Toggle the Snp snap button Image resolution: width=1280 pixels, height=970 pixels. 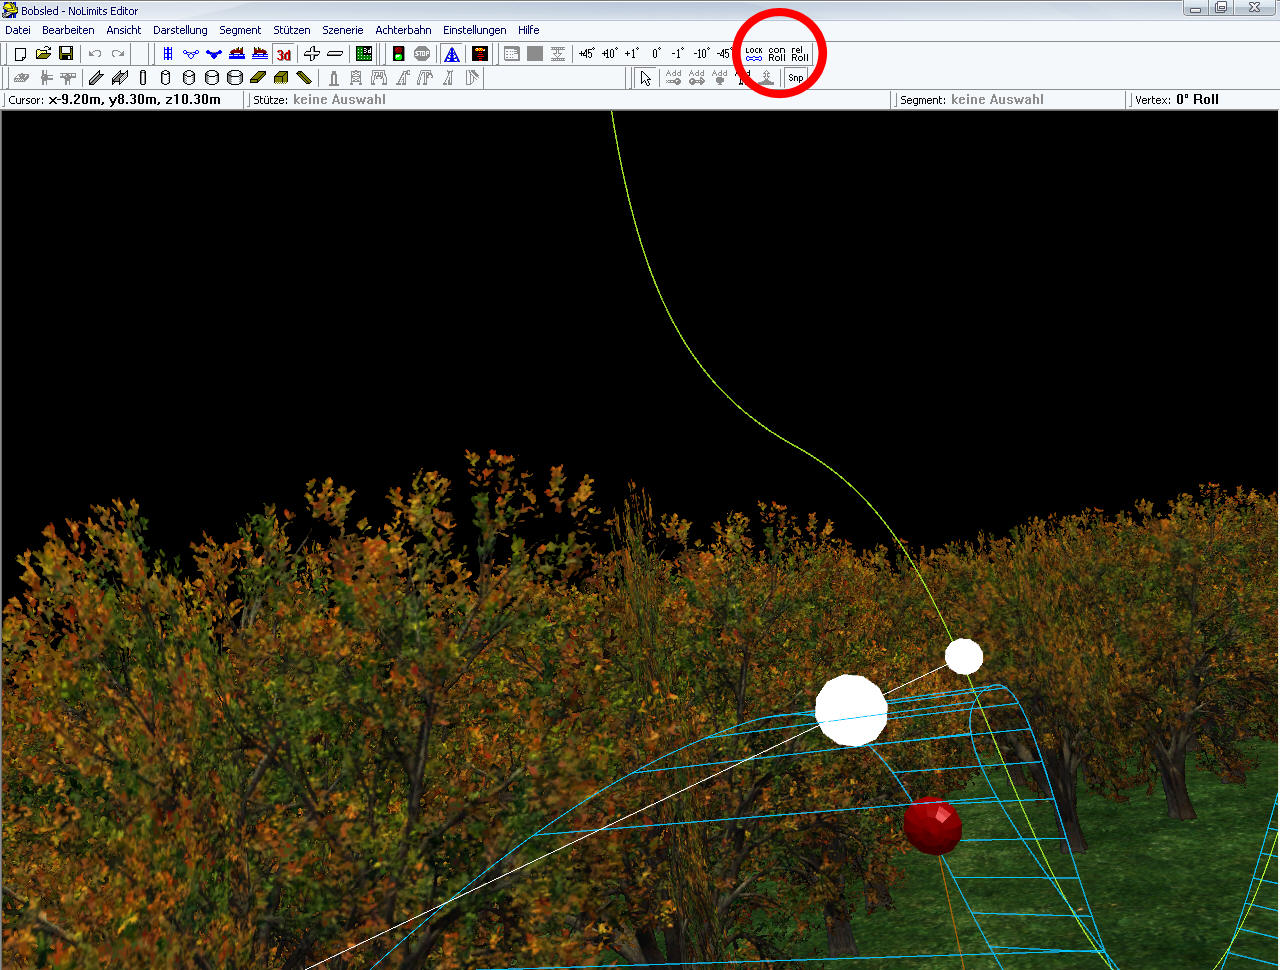(x=795, y=78)
